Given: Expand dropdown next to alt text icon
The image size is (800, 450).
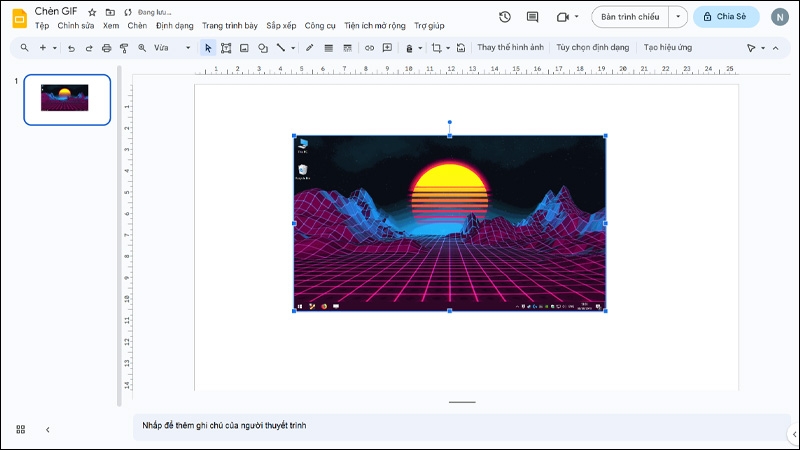Looking at the screenshot, I should [420, 48].
